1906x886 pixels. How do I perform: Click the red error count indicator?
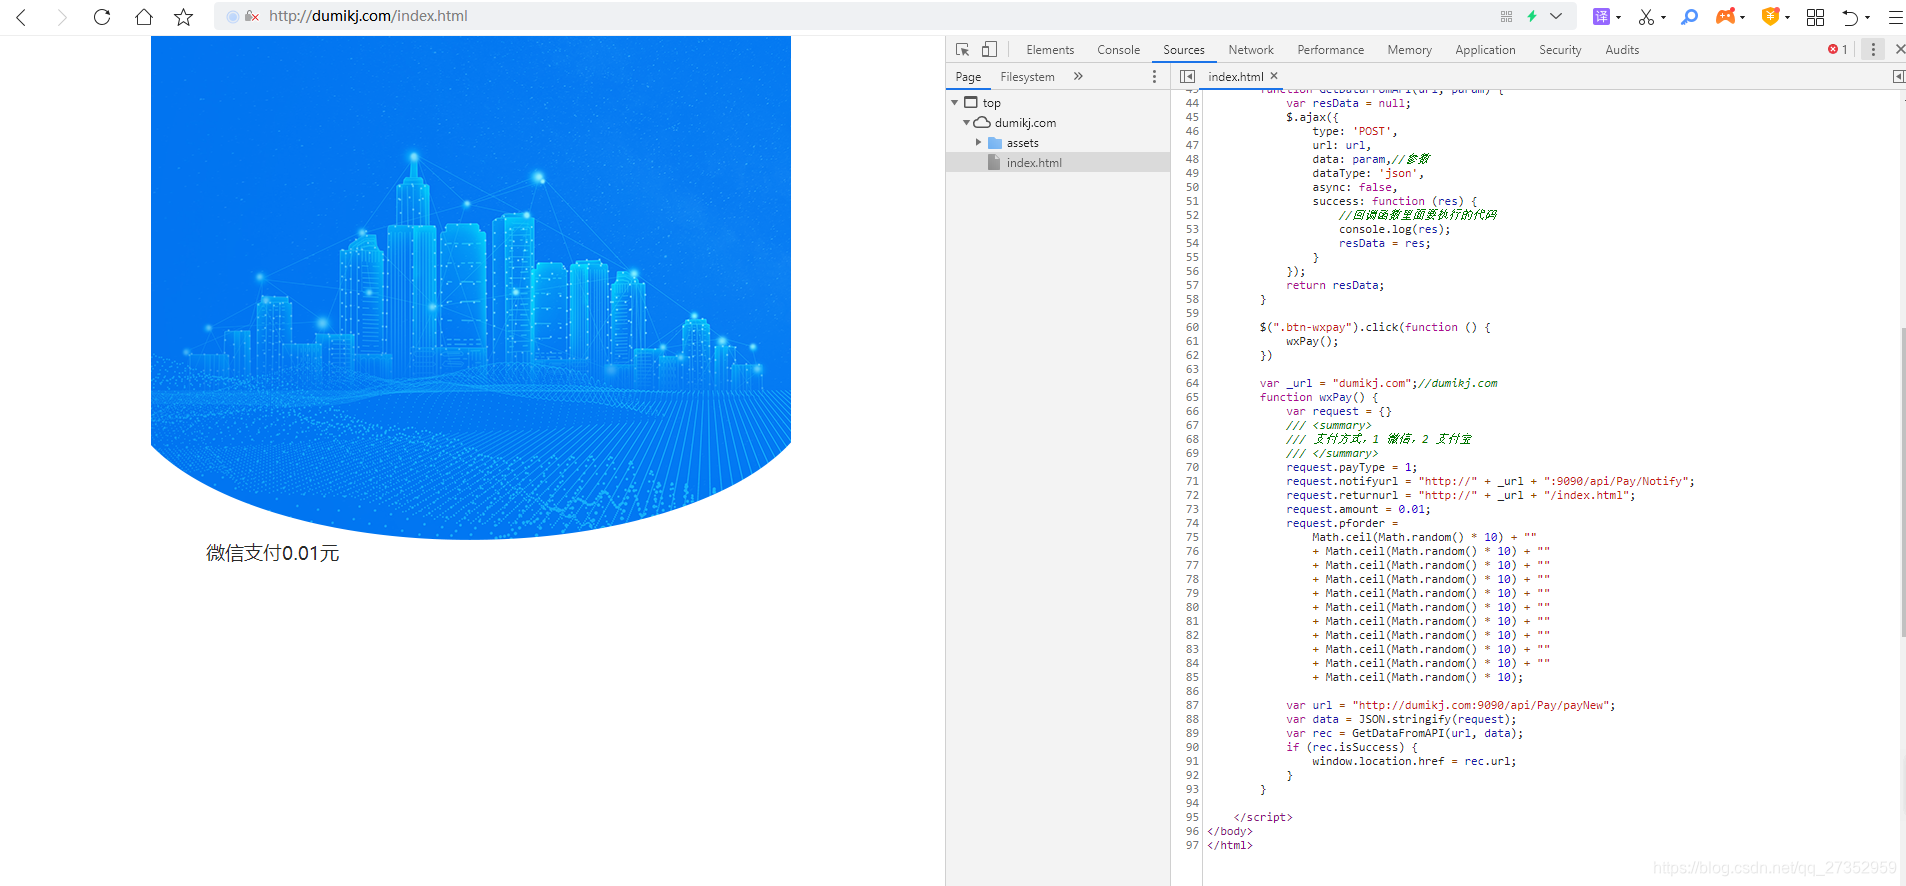pyautogui.click(x=1838, y=49)
